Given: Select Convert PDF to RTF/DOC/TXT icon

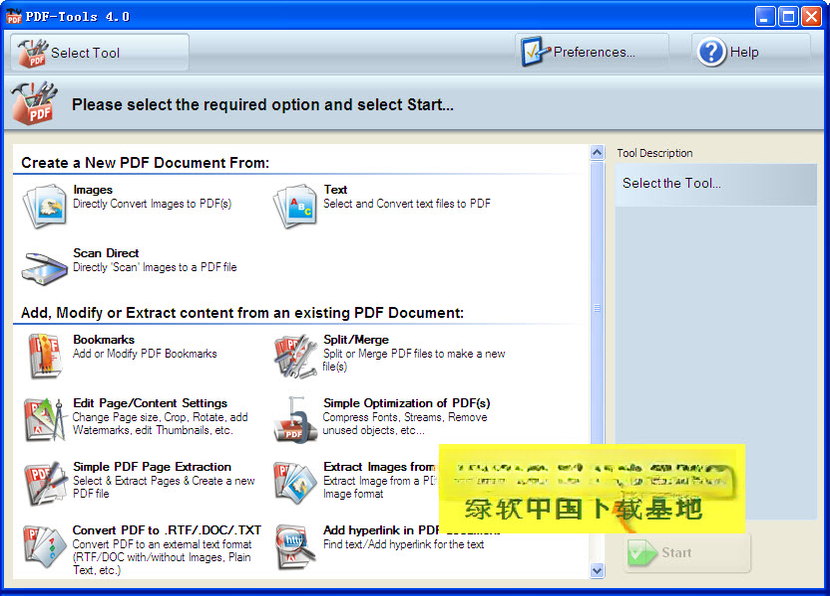Looking at the screenshot, I should tap(45, 547).
